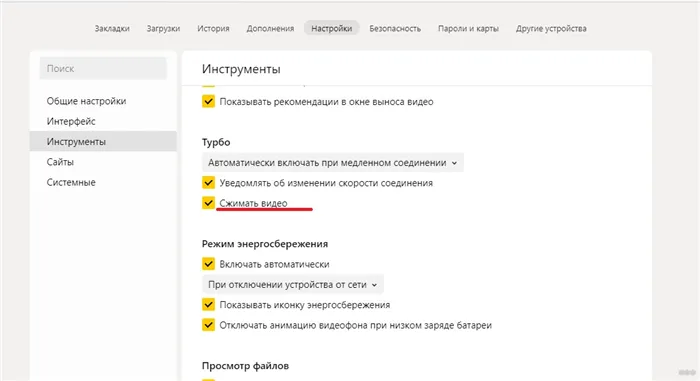This screenshot has height=381, width=700.
Task: Click the Инструменты page title
Action: coord(241,69)
